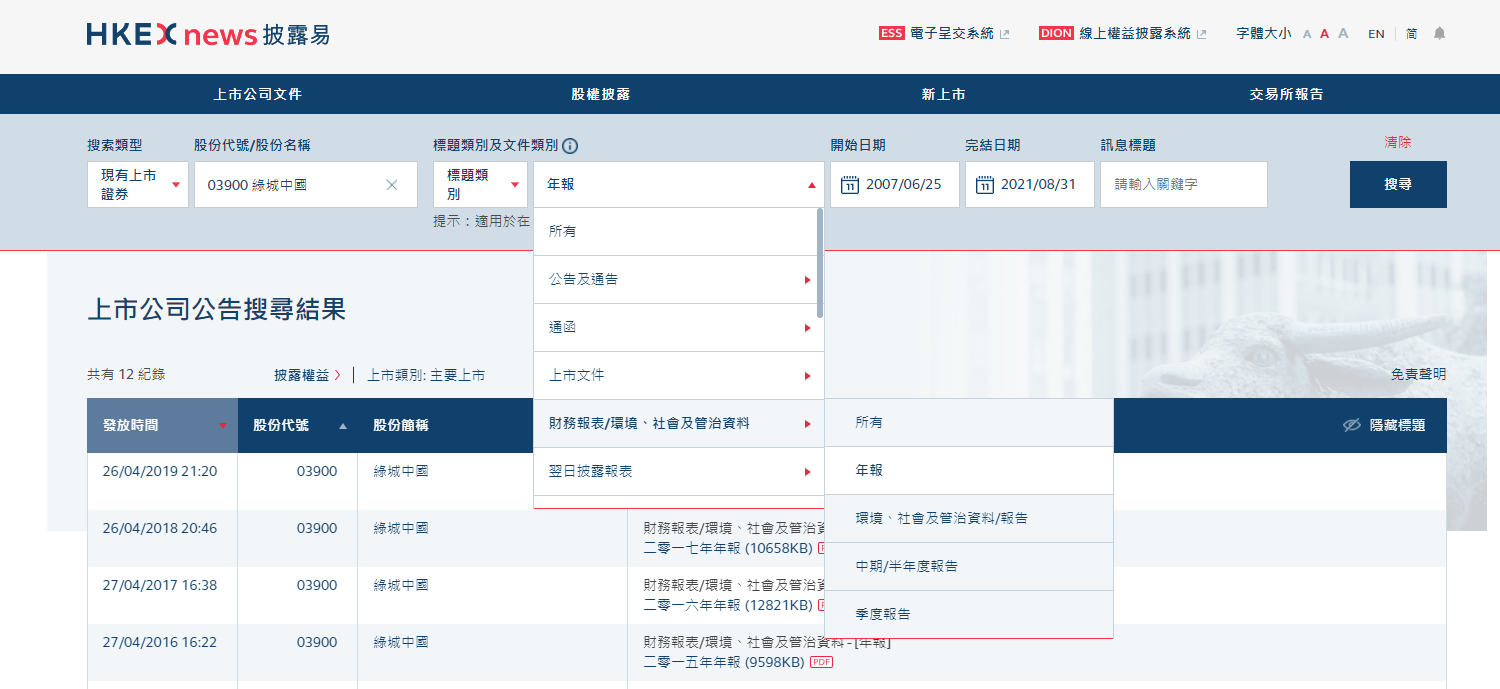Open 新上市 navigation tab
This screenshot has height=689, width=1500.
tap(943, 94)
